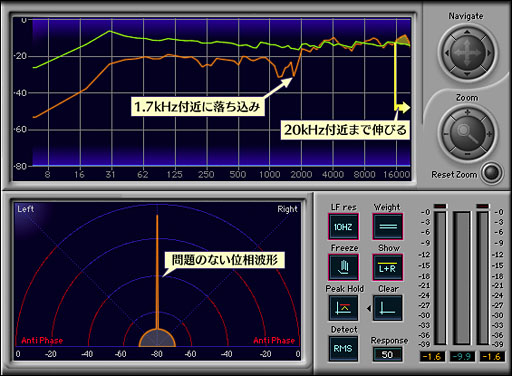512x376 pixels.
Task: Click the Zoom plus at top
Action: click(x=467, y=113)
